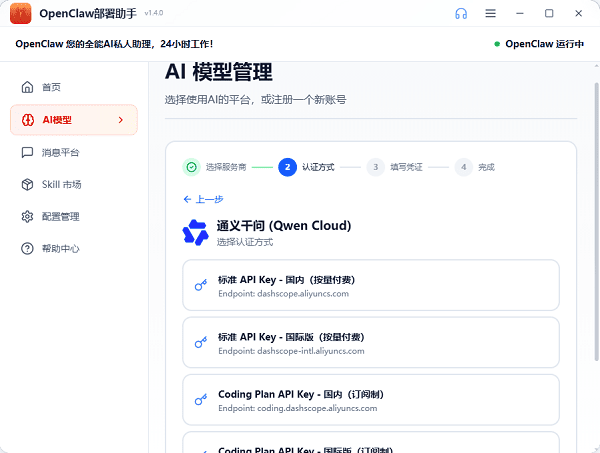The height and width of the screenshot is (453, 600).
Task: Open Skill 市场 sidebar item
Action: pos(74,184)
